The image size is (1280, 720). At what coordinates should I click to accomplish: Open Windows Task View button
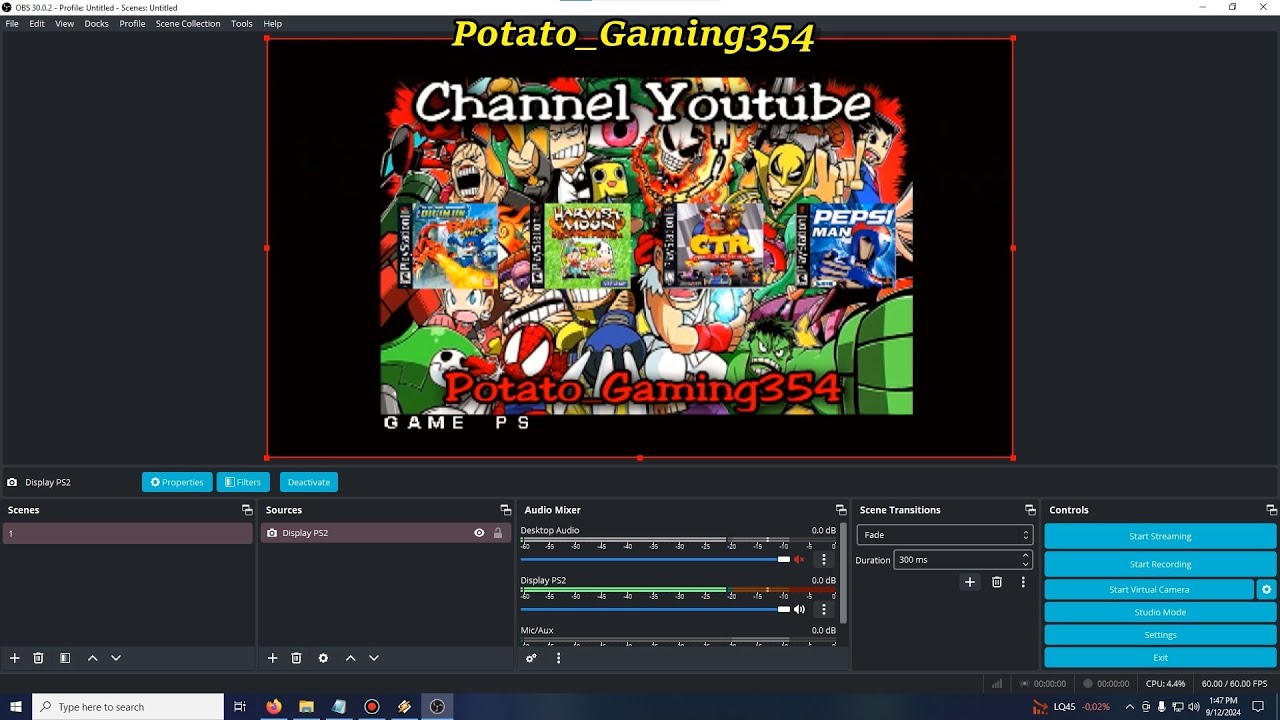point(240,707)
